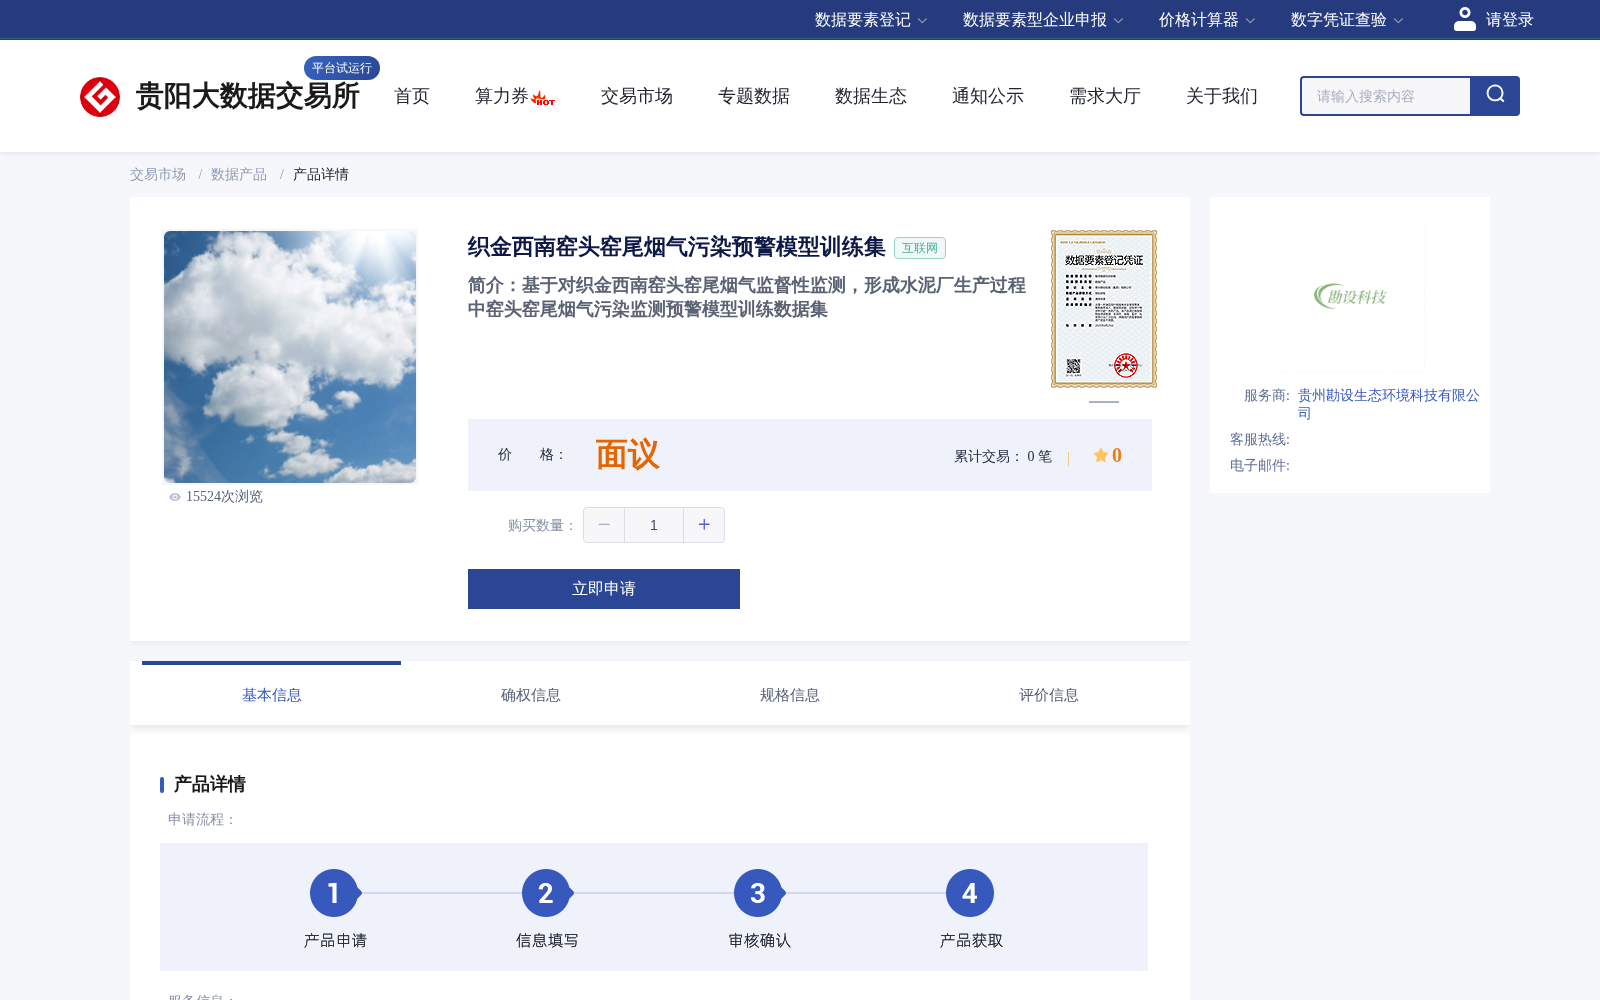Viewport: 1600px width, 1000px height.
Task: Click the search magnifier button
Action: pos(1495,96)
